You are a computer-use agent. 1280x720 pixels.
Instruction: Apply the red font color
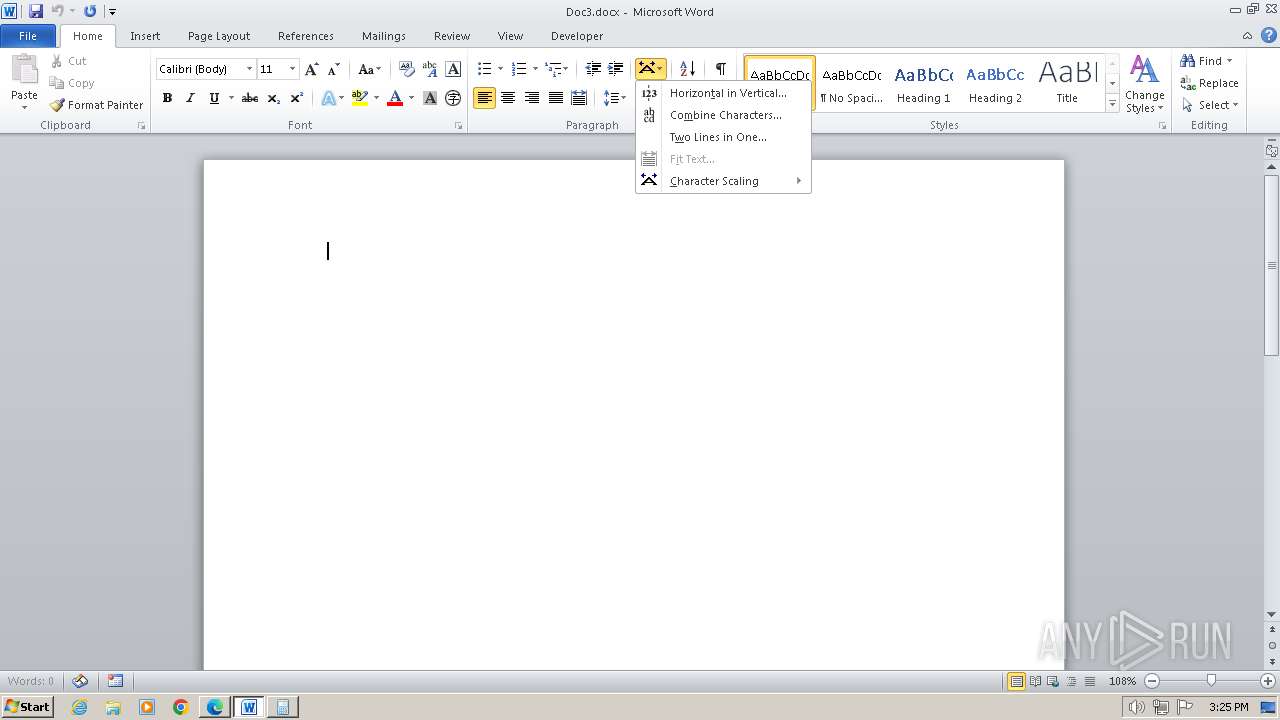click(395, 98)
